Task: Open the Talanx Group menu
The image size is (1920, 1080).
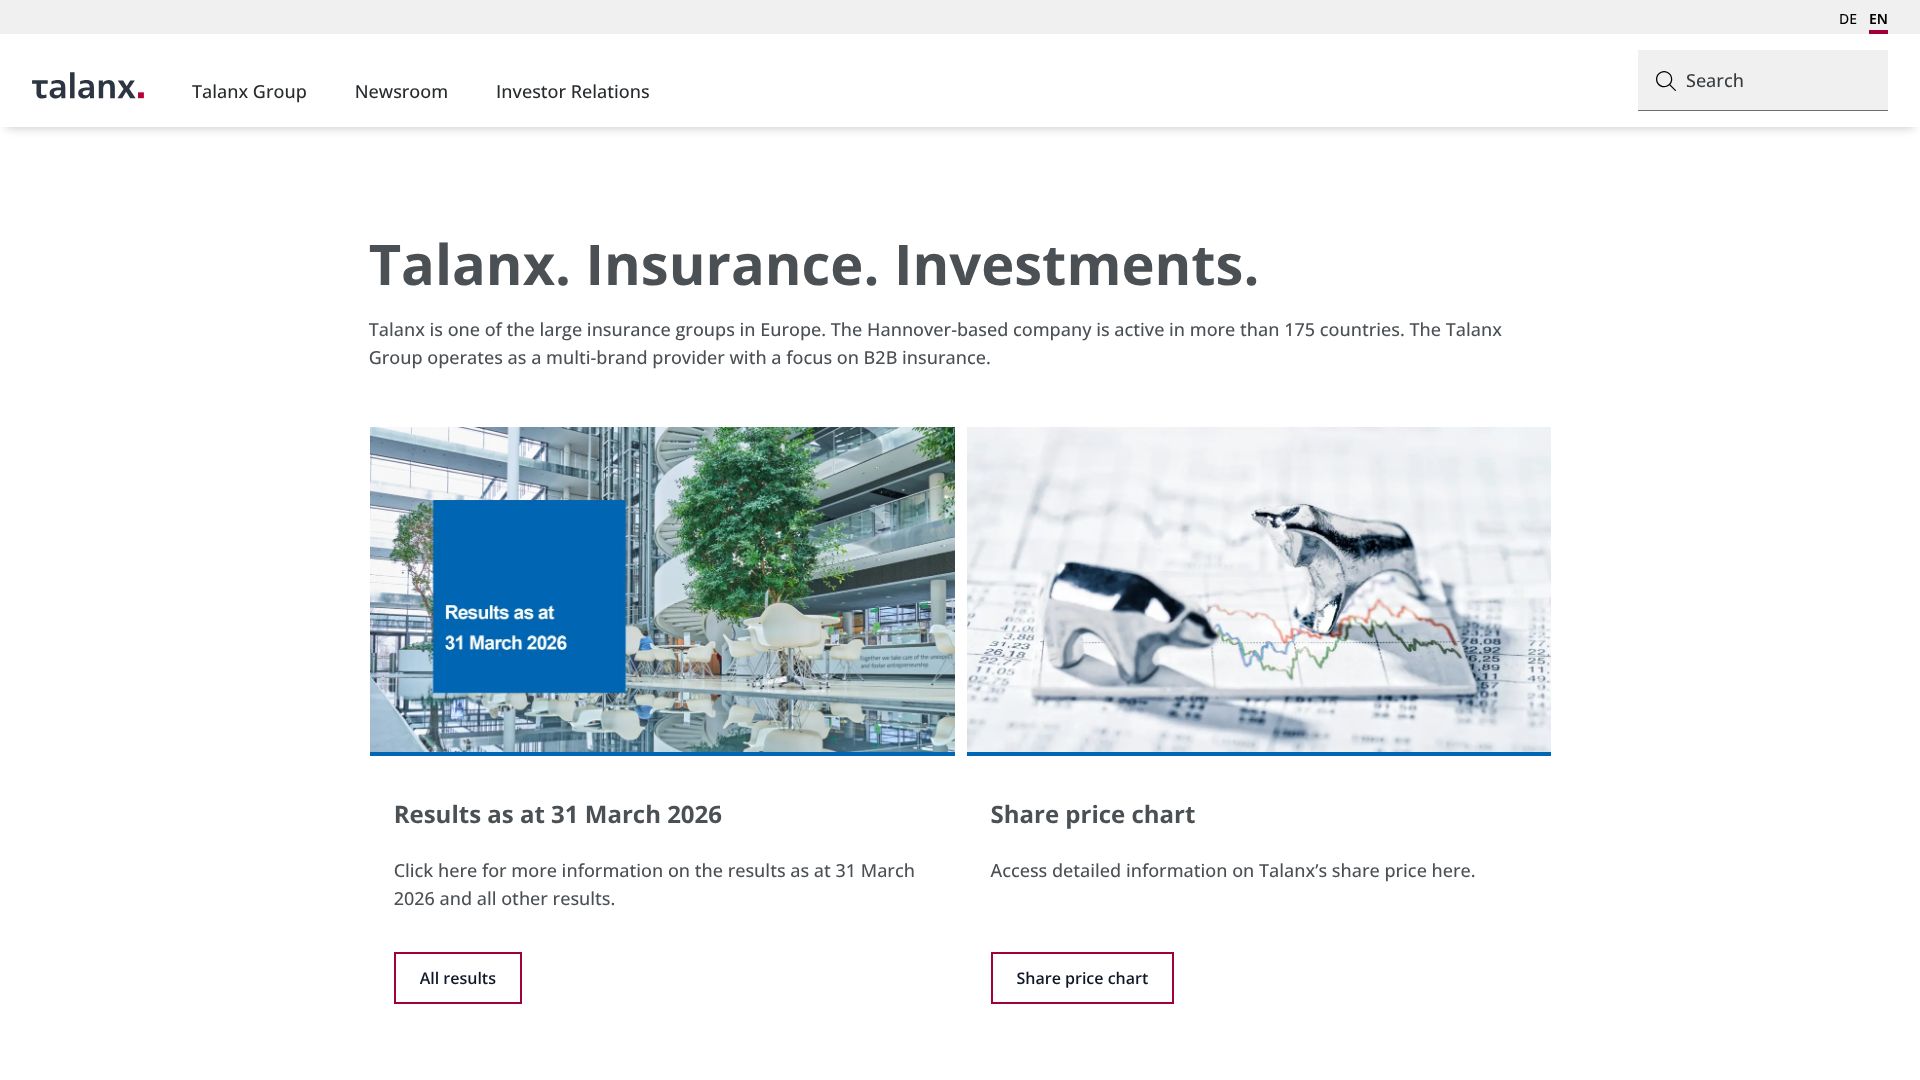Action: pyautogui.click(x=249, y=91)
